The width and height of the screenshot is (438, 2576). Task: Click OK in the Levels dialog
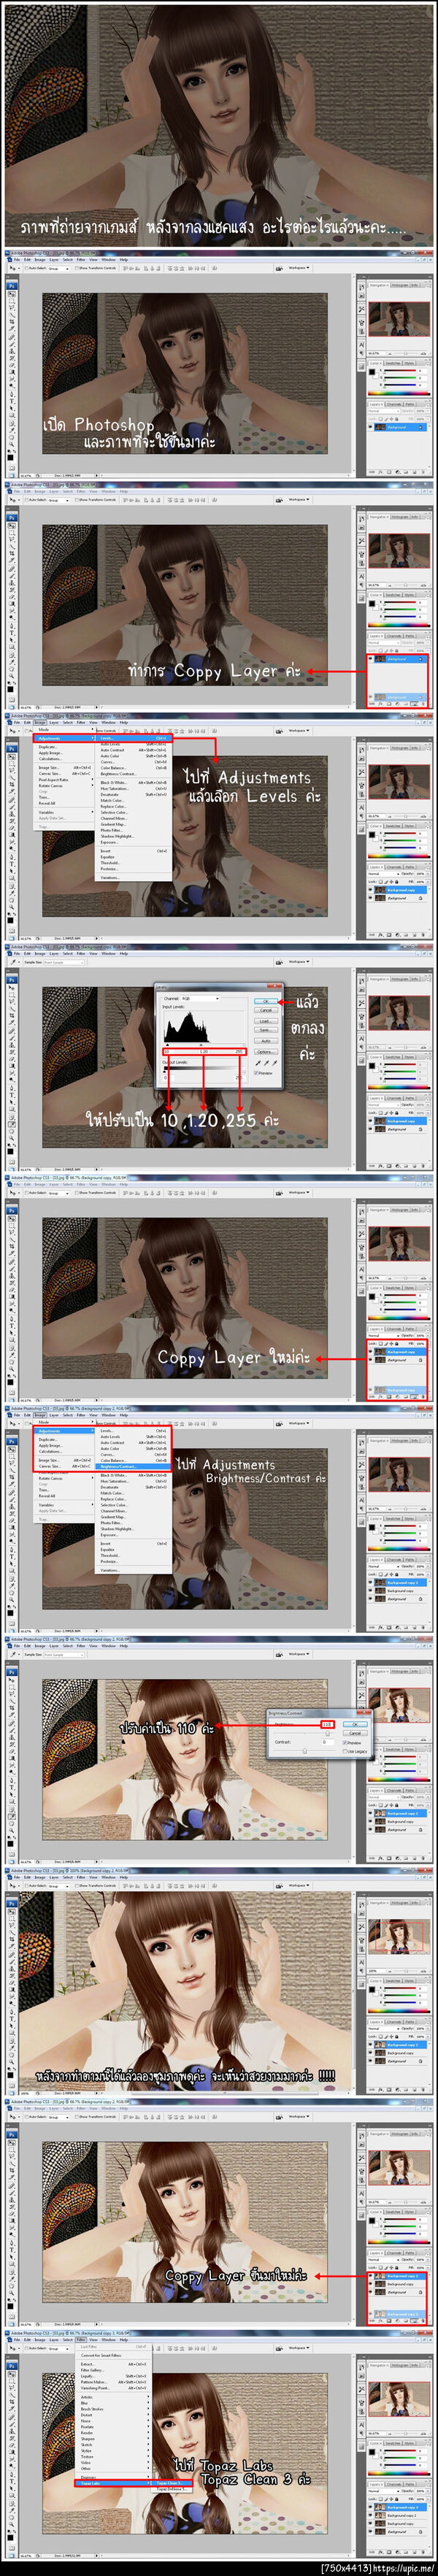click(267, 1001)
